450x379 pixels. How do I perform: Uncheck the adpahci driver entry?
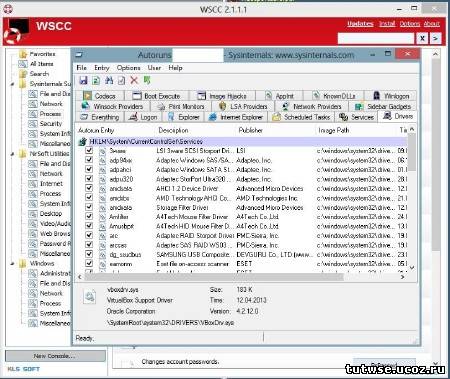(x=89, y=169)
